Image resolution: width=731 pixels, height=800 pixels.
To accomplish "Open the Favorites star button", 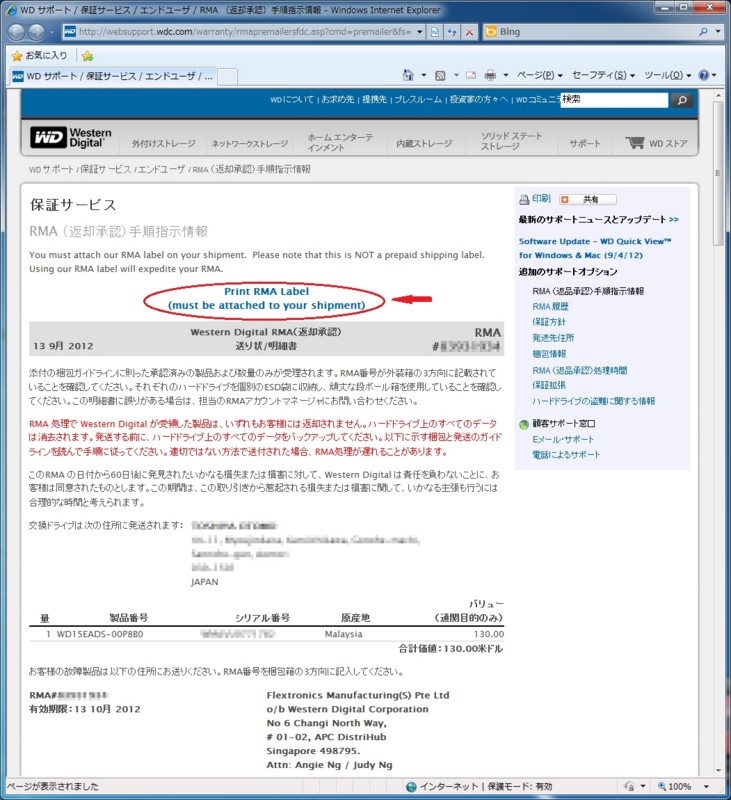I will 17,56.
